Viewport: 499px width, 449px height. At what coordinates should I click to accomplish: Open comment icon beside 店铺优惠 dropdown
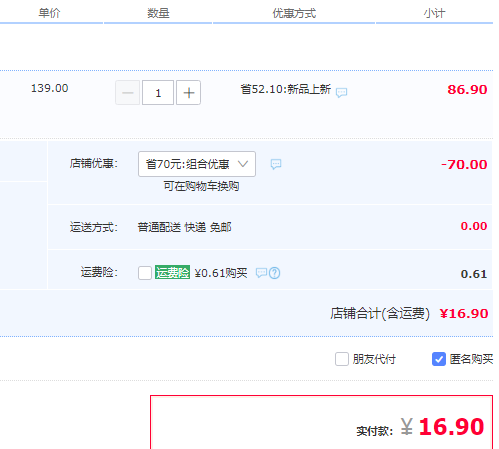click(x=276, y=164)
